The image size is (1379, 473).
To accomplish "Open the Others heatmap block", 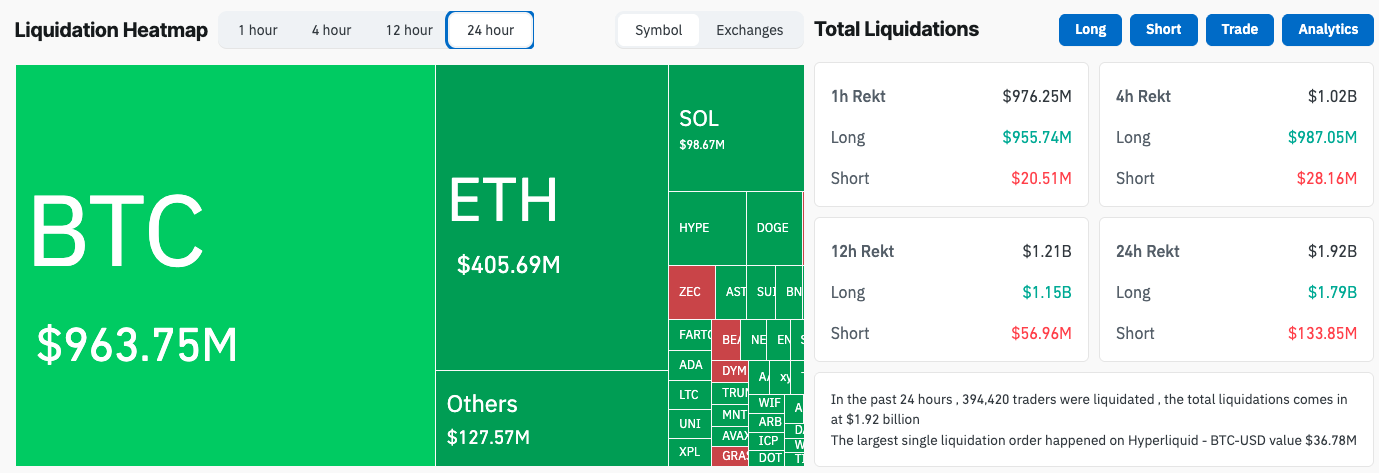I will tap(551, 418).
